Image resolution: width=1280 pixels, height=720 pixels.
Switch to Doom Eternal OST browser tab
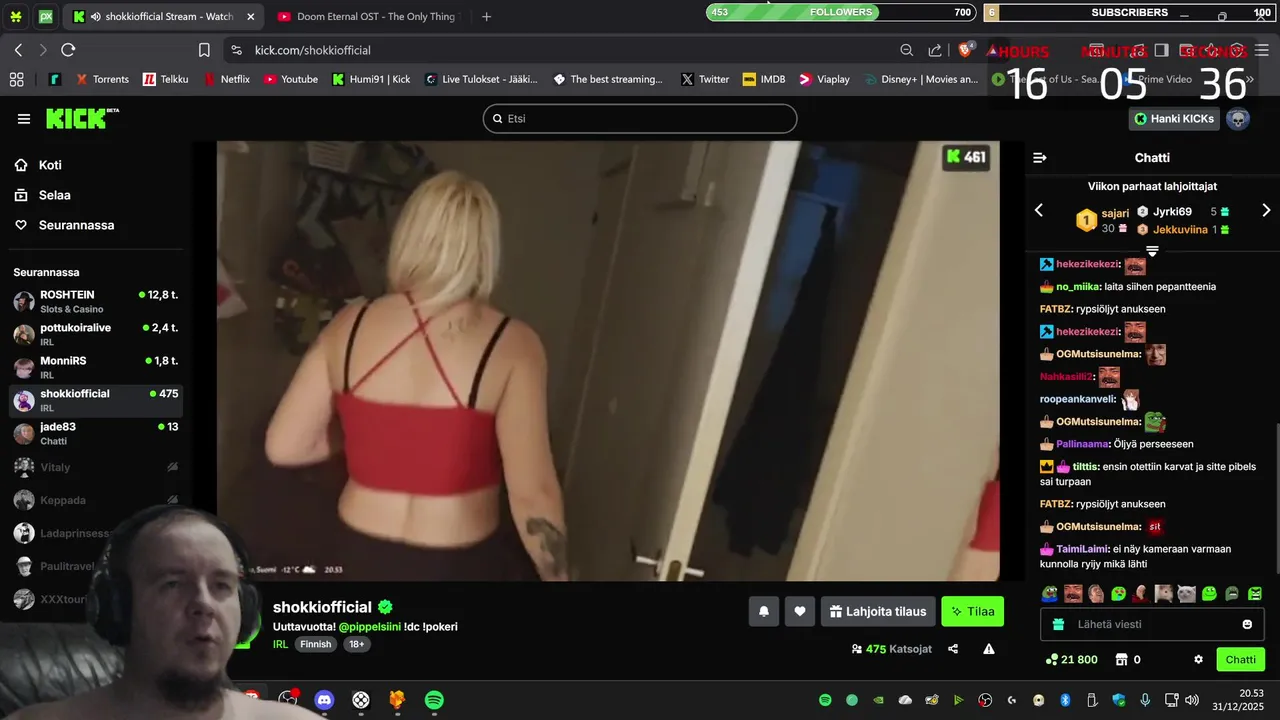(366, 17)
